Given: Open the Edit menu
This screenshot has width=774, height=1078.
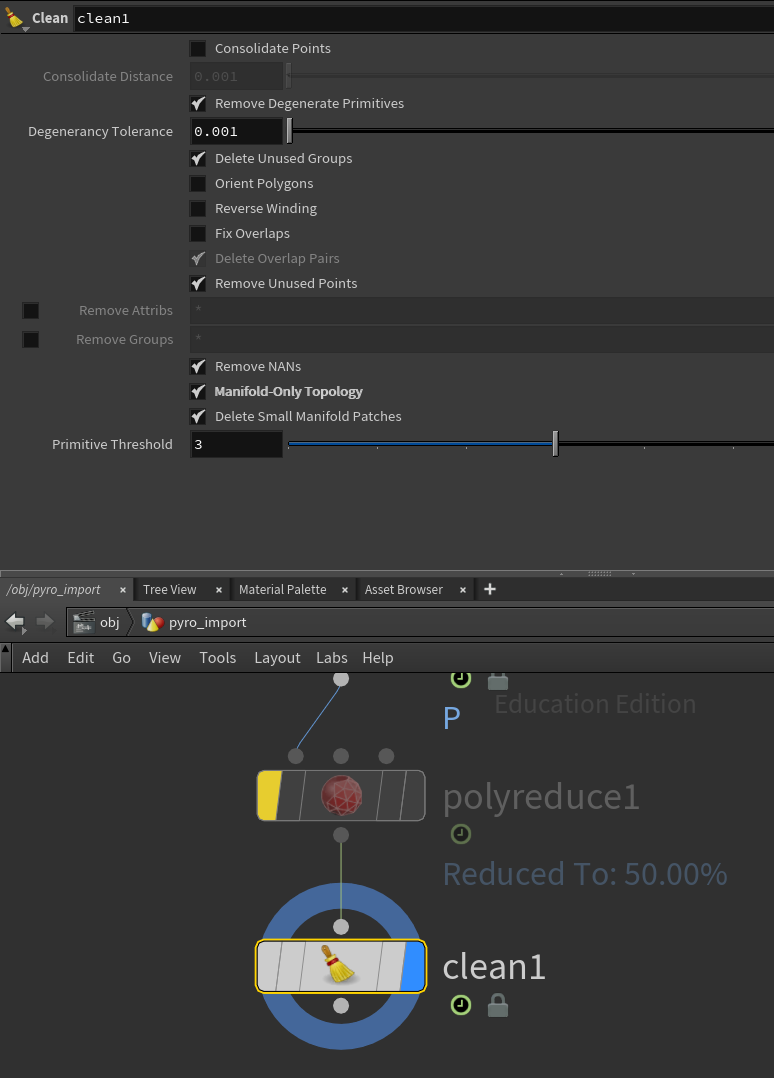Looking at the screenshot, I should (80, 658).
